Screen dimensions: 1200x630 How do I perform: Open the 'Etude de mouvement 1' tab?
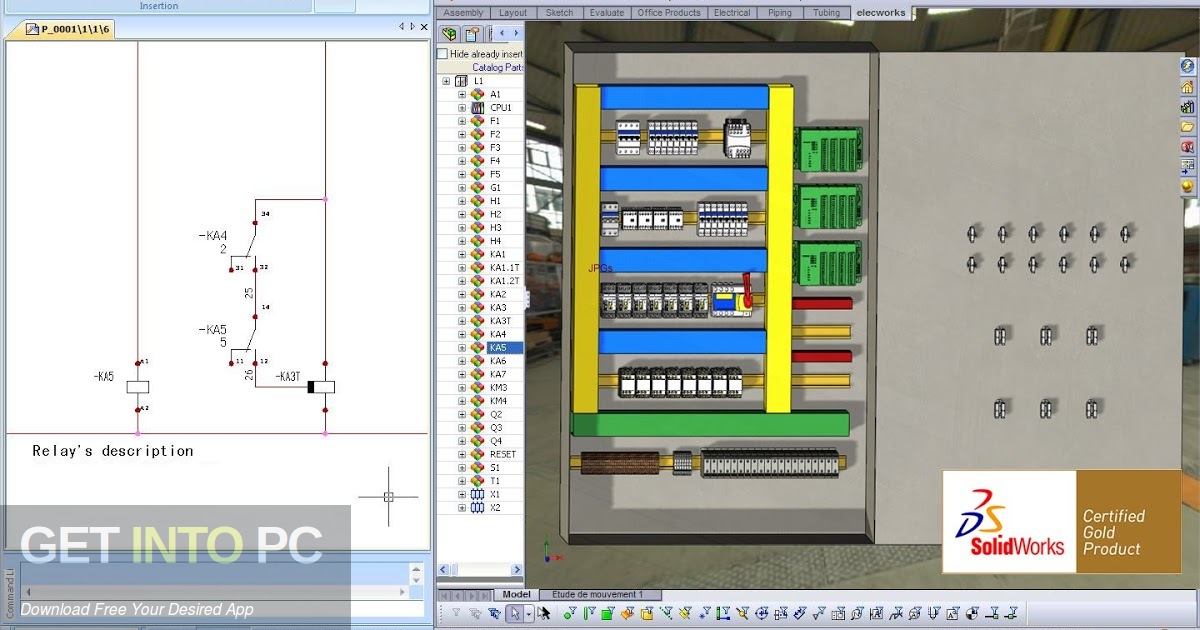point(598,594)
